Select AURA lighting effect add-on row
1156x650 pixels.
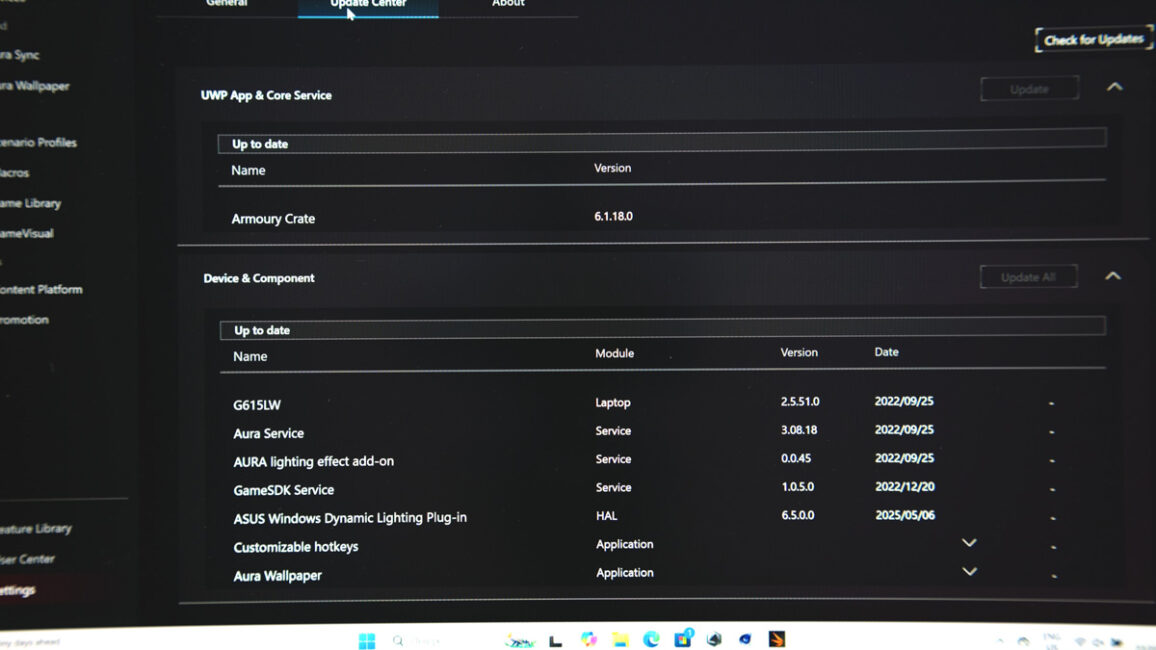(313, 461)
